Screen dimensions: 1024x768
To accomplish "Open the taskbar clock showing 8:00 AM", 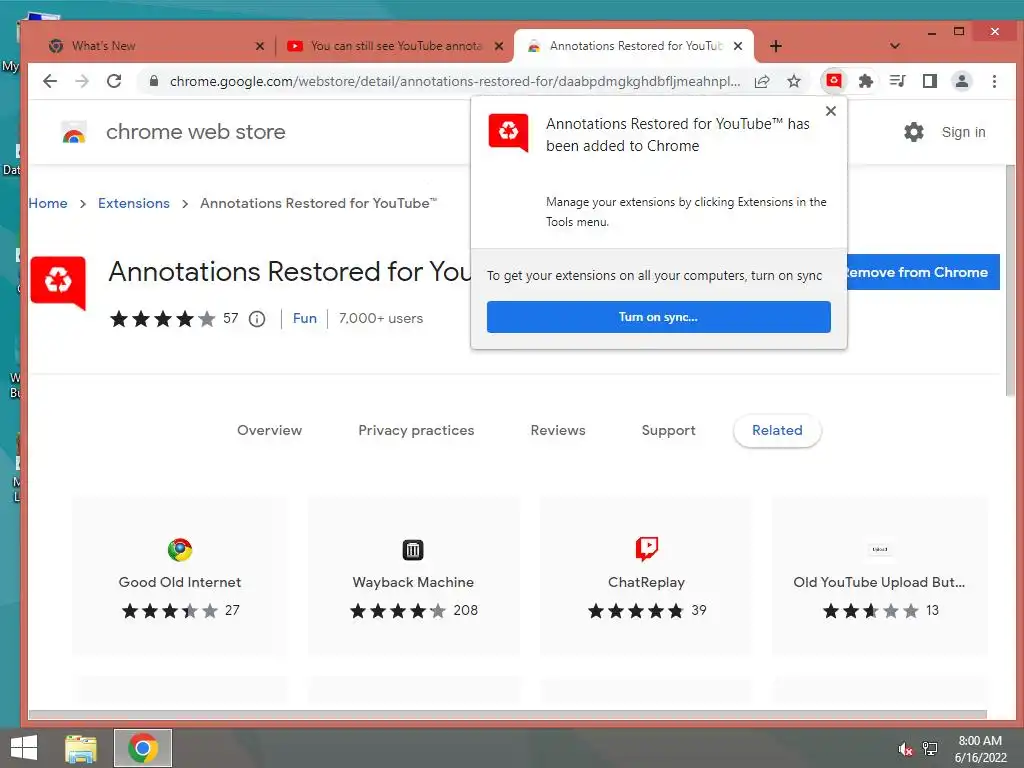I will (980, 749).
